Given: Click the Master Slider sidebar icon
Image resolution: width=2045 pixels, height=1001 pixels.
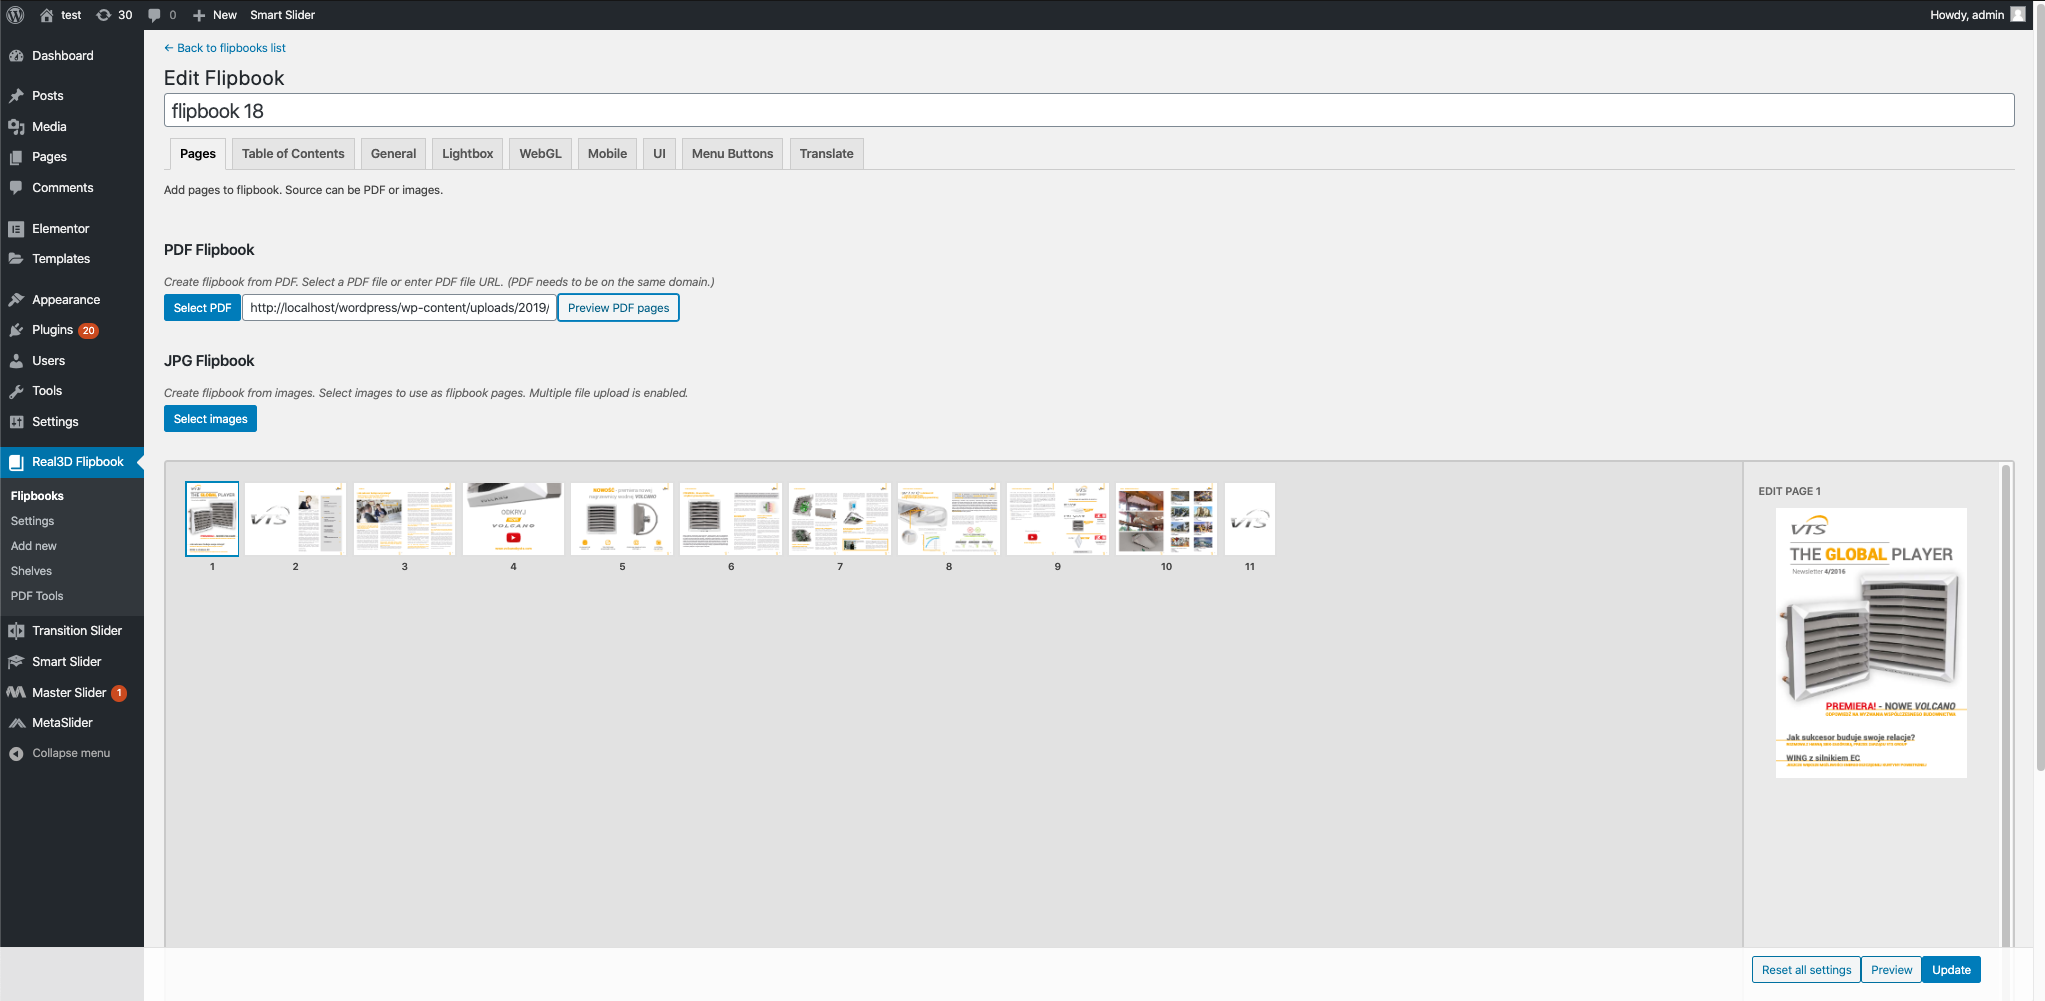Looking at the screenshot, I should click(15, 692).
